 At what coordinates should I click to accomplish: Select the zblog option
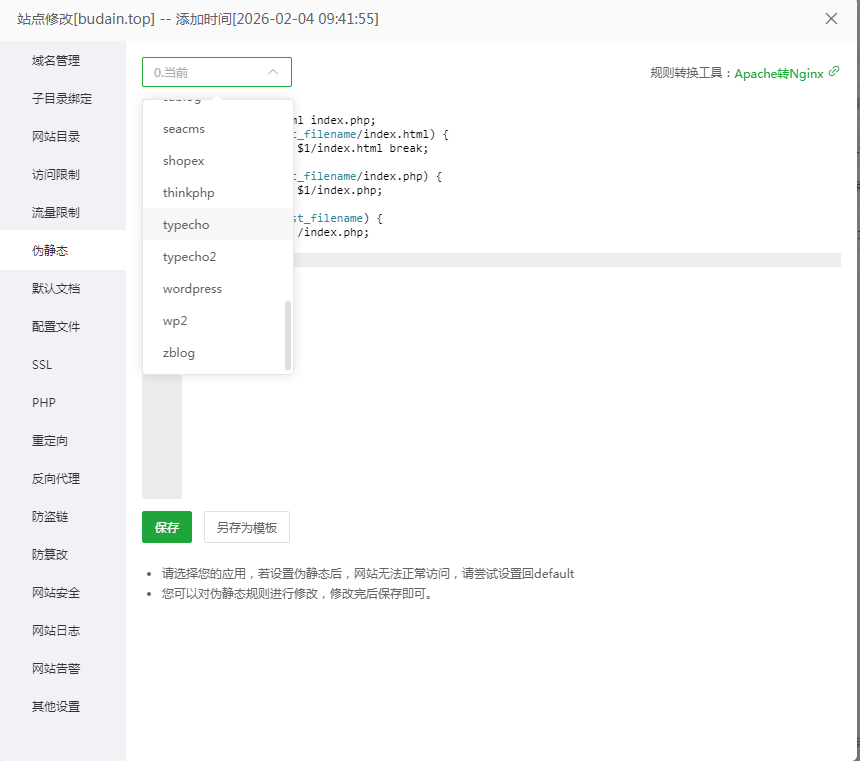tap(179, 353)
